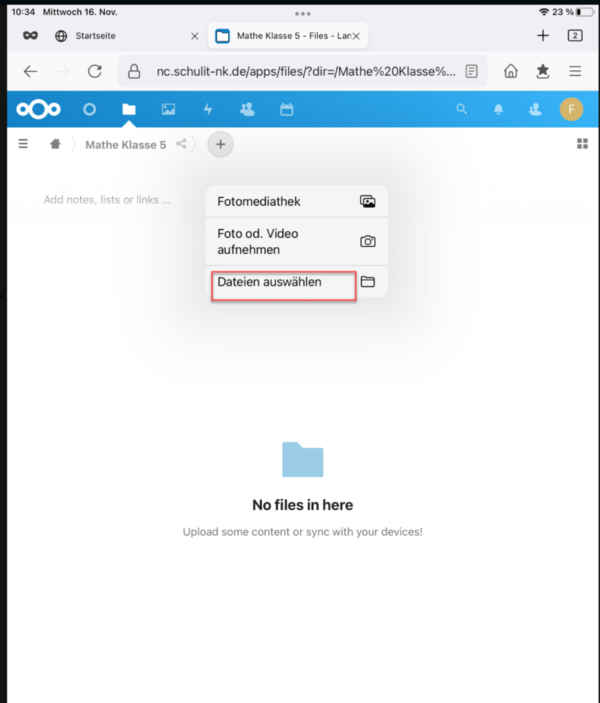Click the Mathe Klasse 5 breadcrumb
The width and height of the screenshot is (600, 703).
tap(126, 145)
